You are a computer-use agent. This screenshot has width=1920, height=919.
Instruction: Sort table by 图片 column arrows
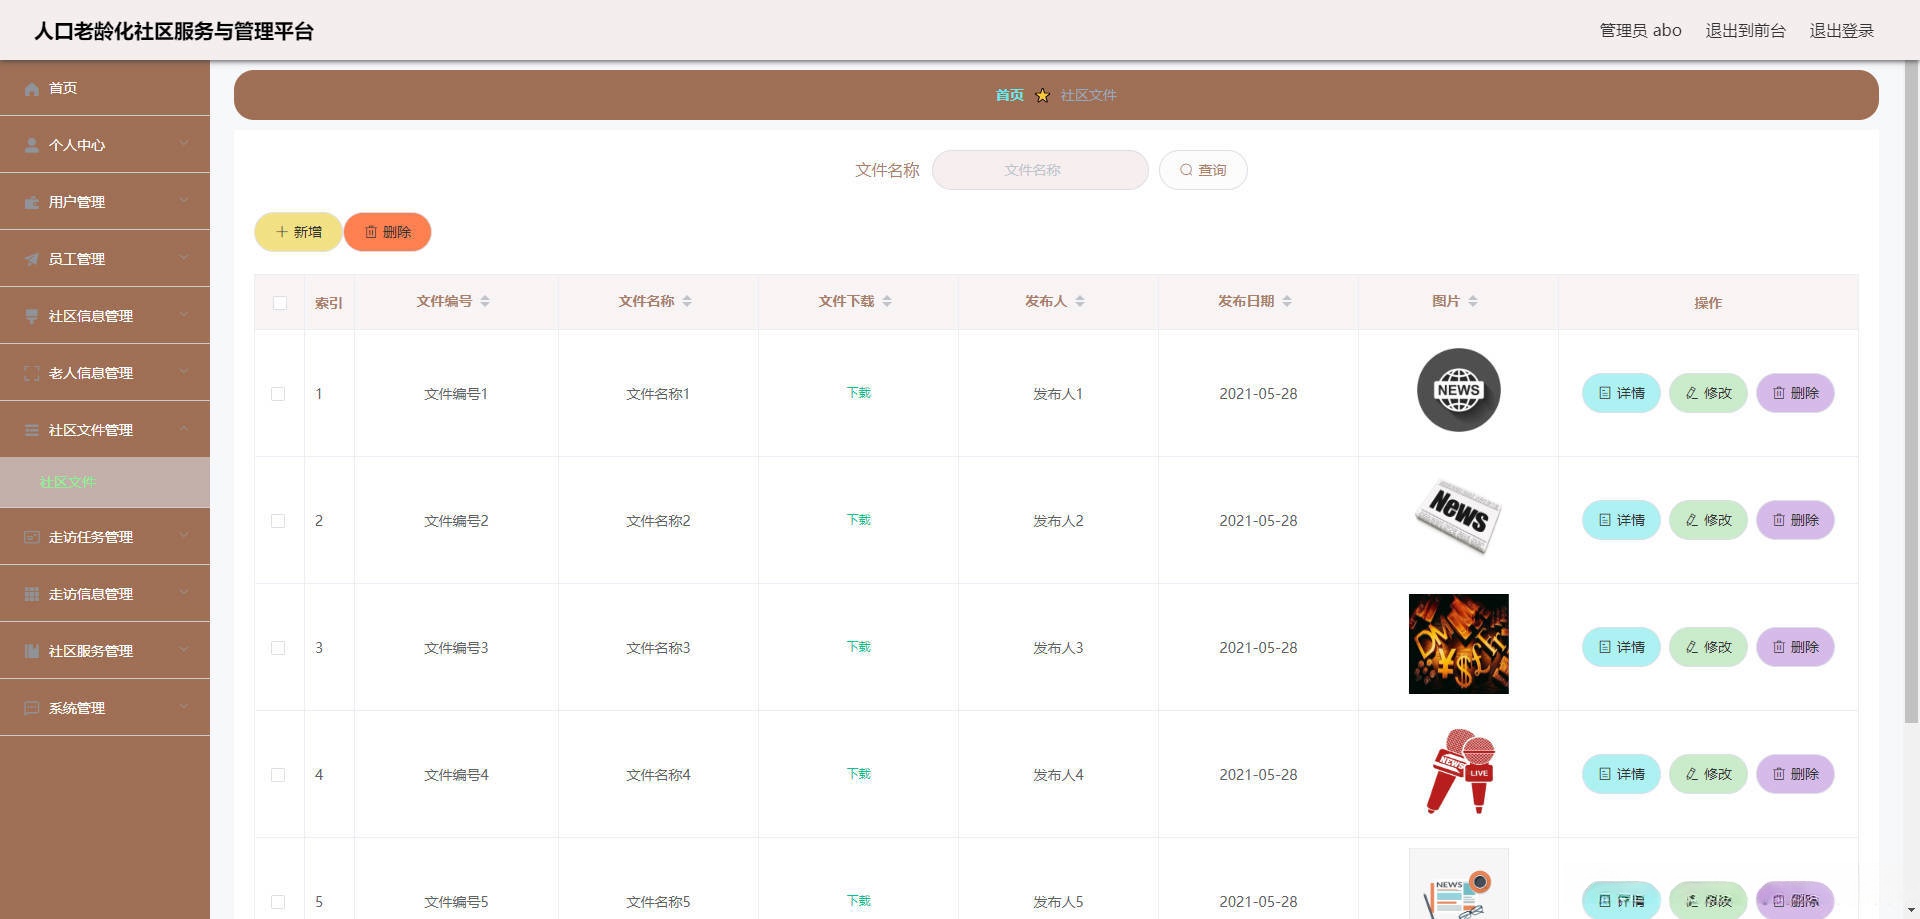(1473, 301)
